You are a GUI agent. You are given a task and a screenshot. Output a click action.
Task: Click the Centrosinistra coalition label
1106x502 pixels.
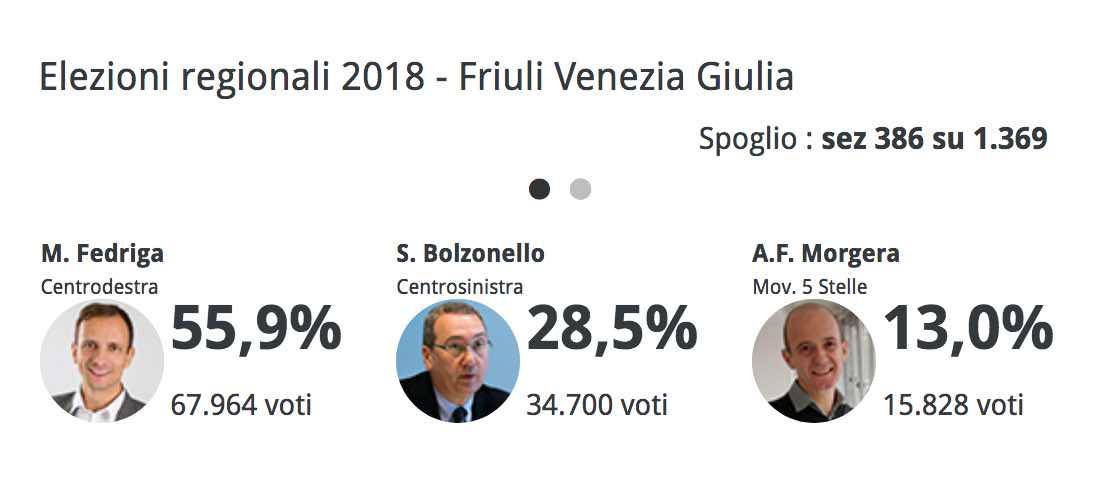pyautogui.click(x=459, y=287)
